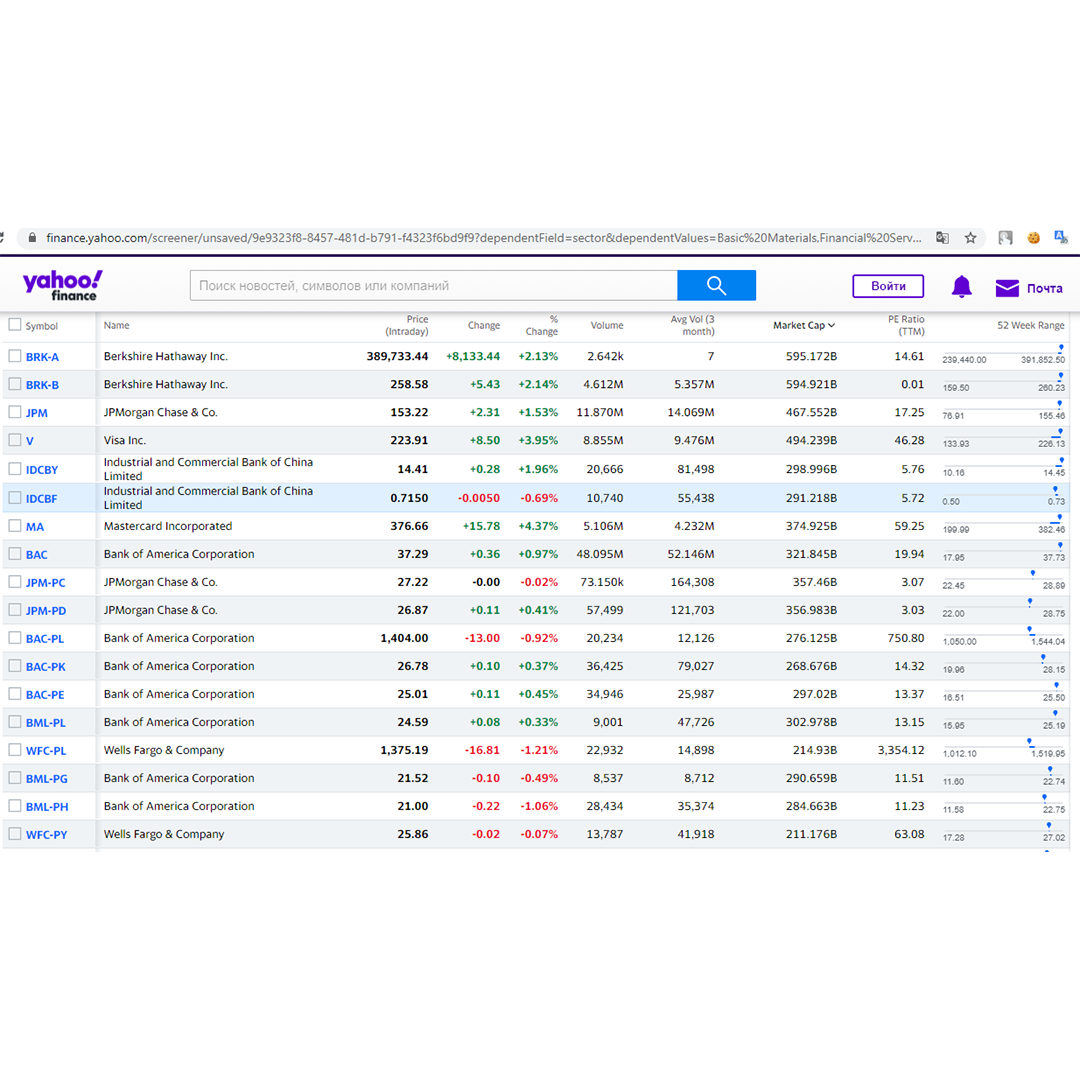Click the browser URL address bar
1080x1080 pixels.
pyautogui.click(x=482, y=238)
